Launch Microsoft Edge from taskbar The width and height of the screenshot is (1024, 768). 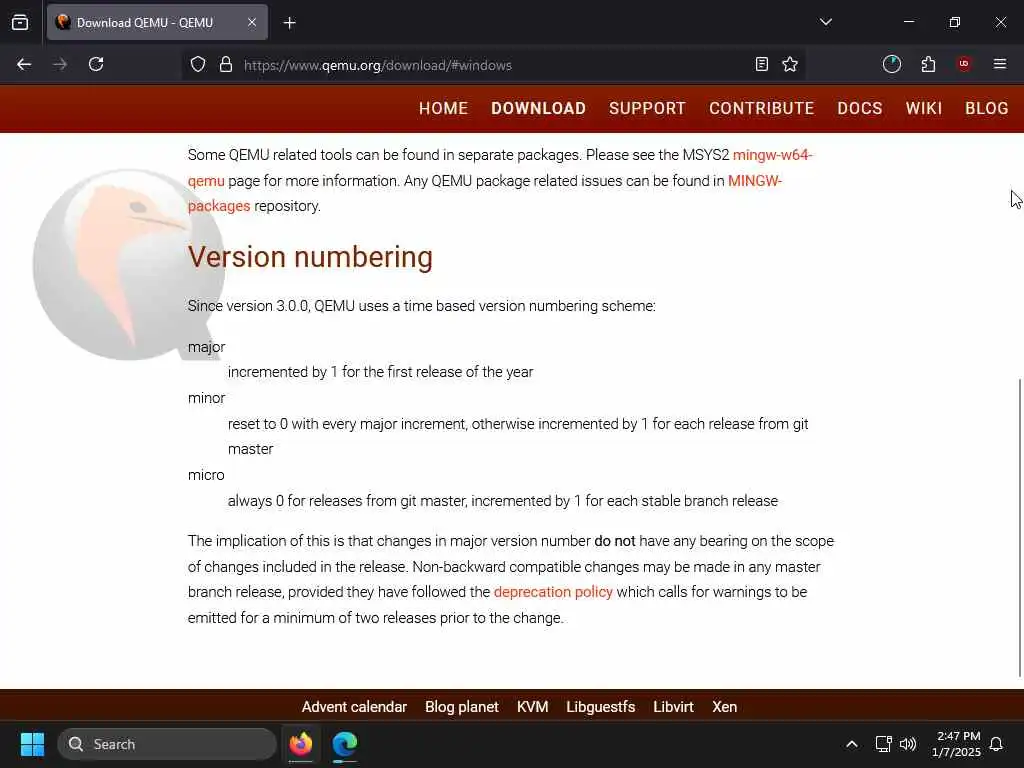tap(345, 744)
